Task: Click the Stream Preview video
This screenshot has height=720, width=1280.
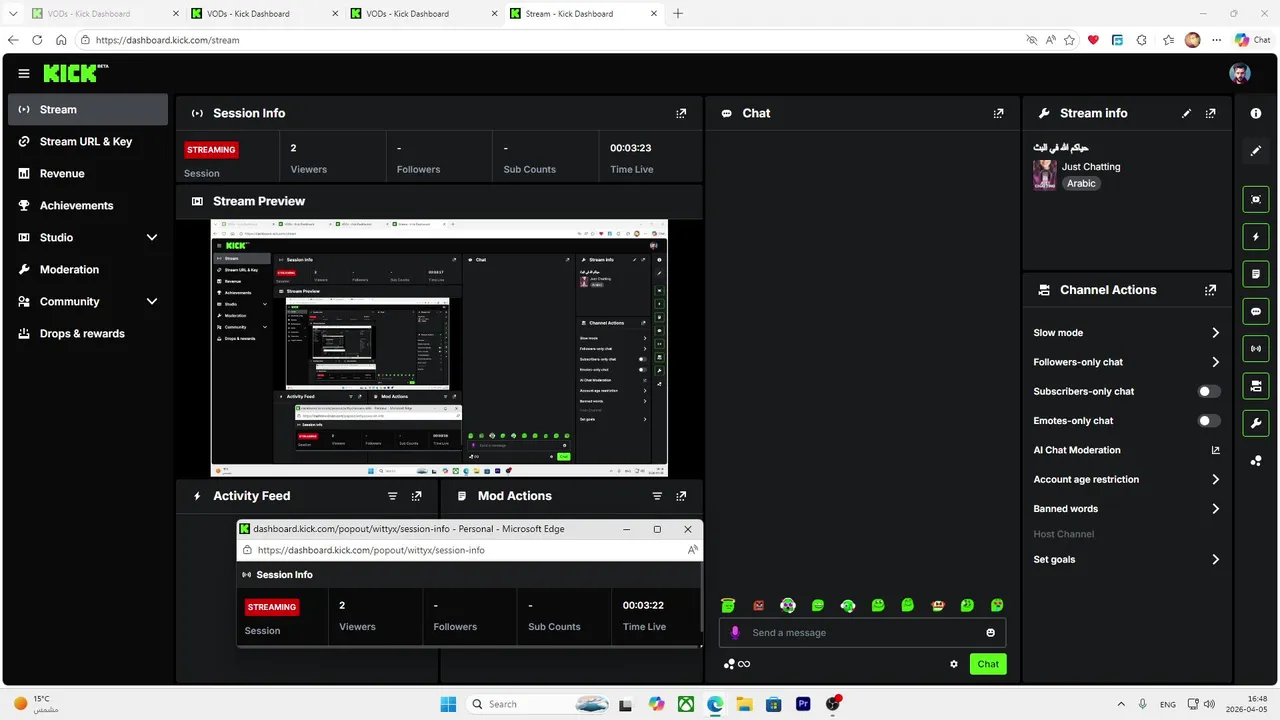Action: click(x=439, y=348)
